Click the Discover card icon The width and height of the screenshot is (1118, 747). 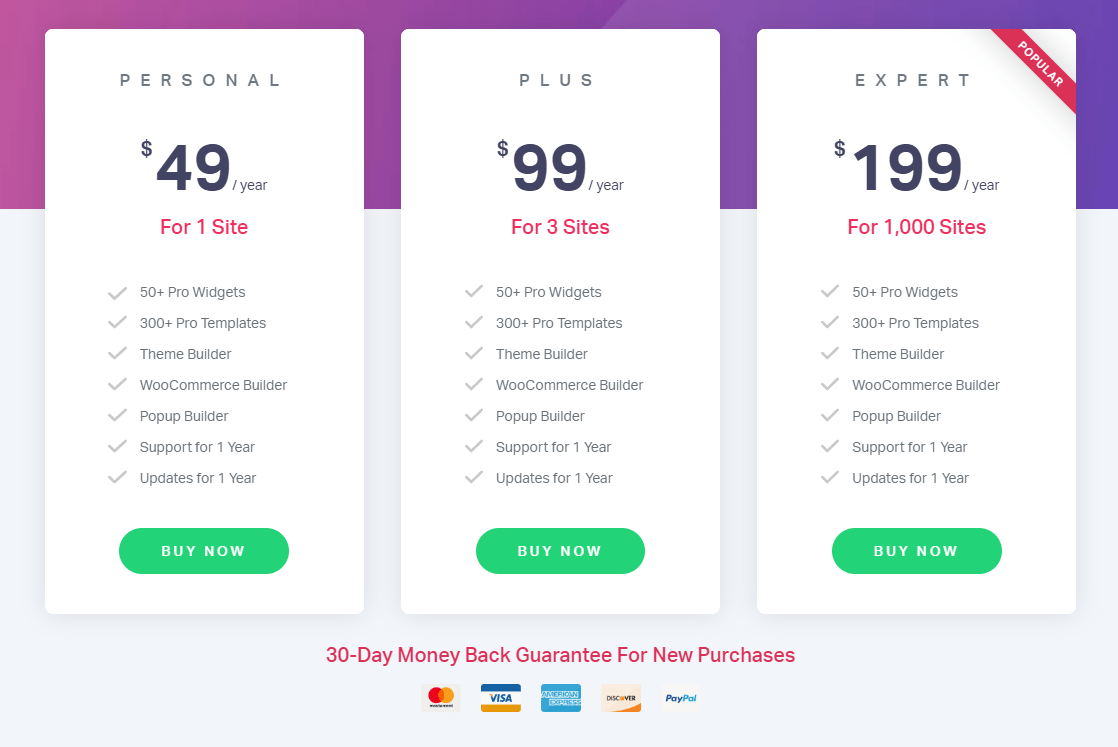[x=620, y=698]
